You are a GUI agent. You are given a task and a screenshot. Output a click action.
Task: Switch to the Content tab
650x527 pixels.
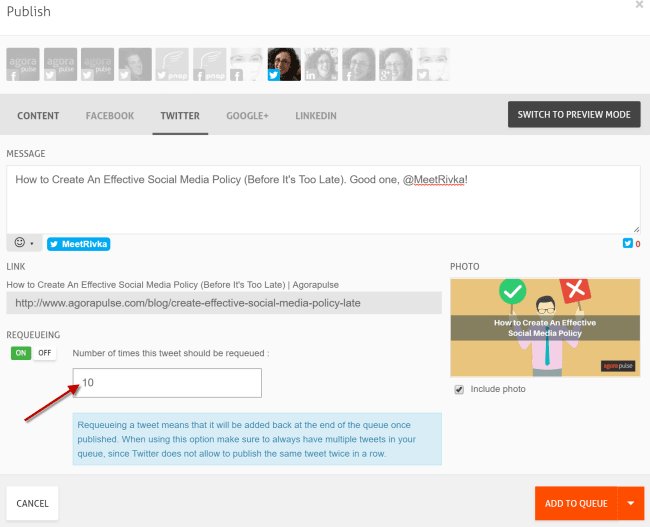tap(38, 116)
